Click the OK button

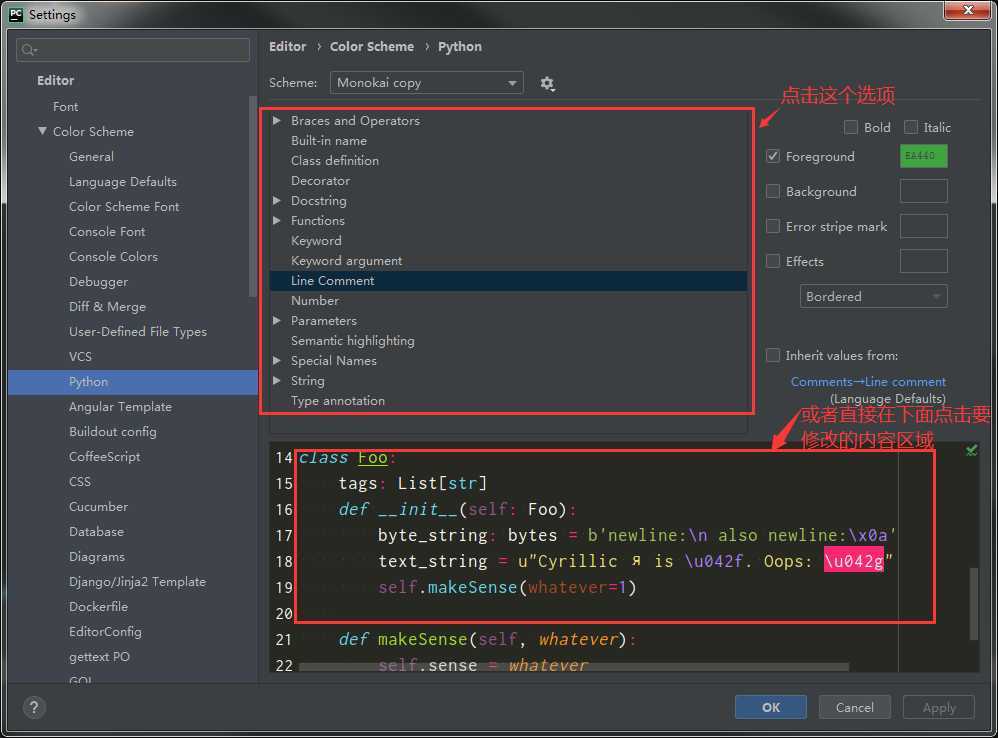[770, 707]
